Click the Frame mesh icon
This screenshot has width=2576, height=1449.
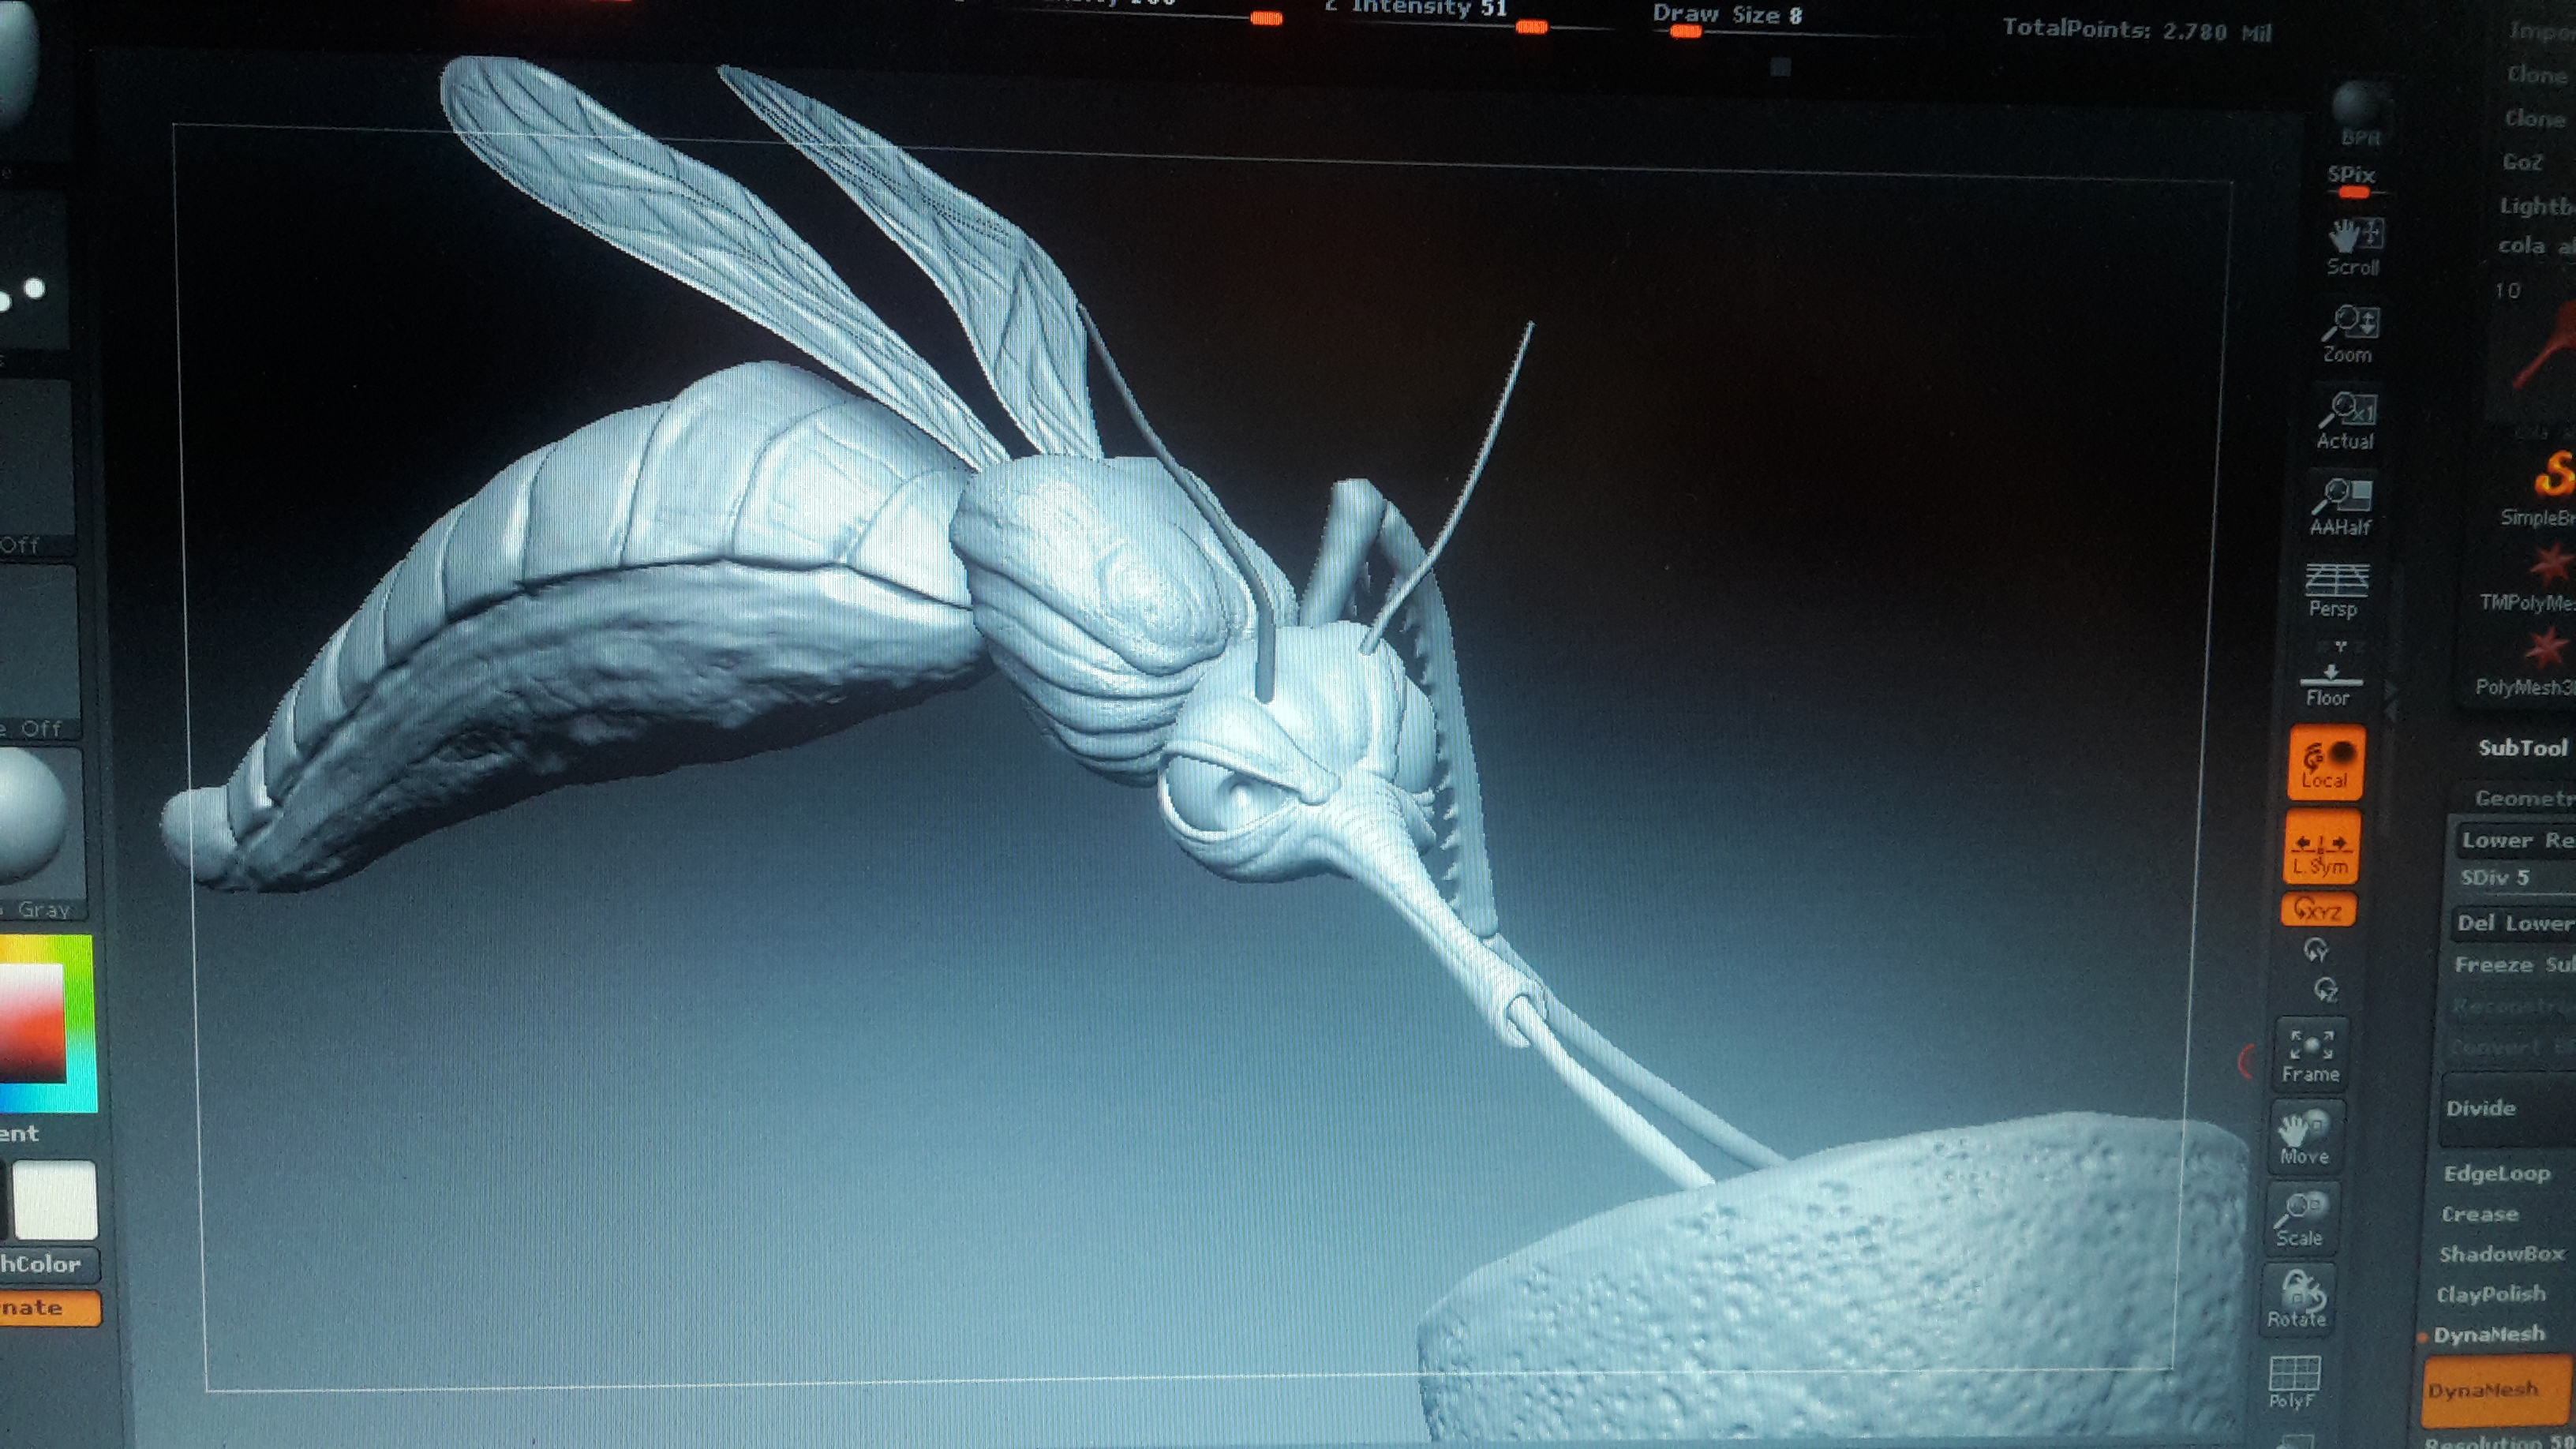coord(2311,1055)
